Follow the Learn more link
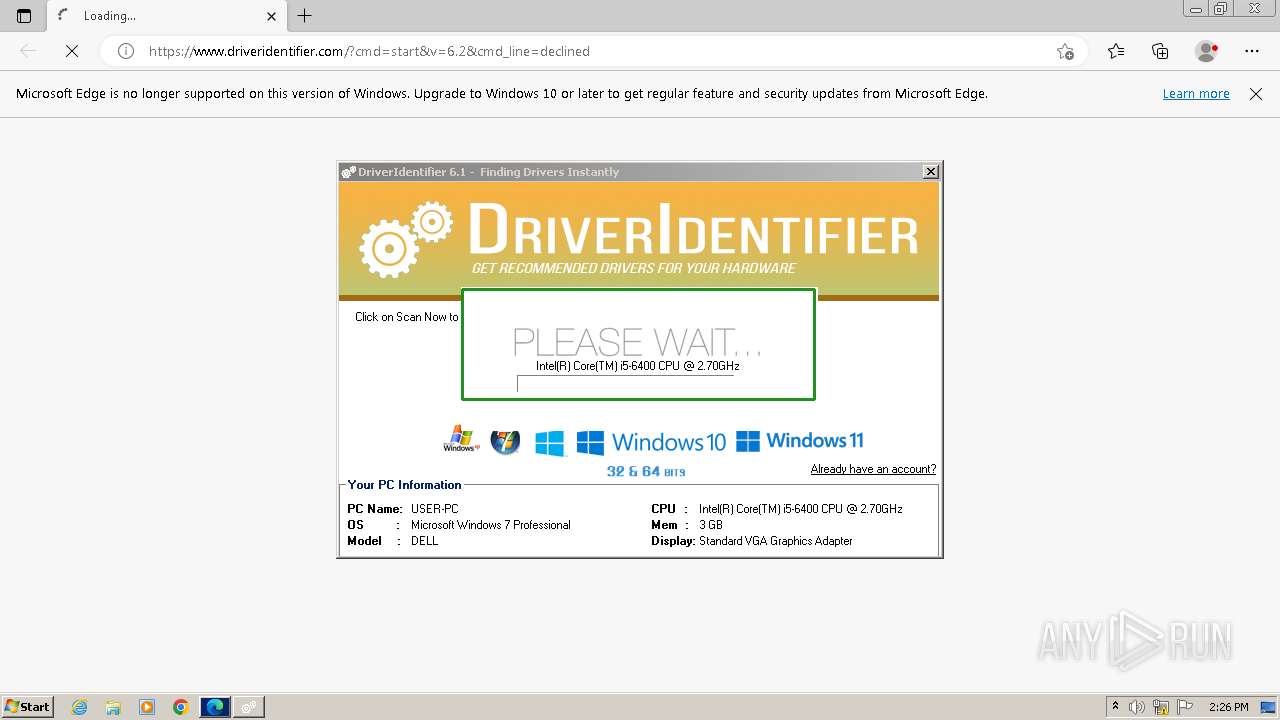The image size is (1280, 720). tap(1196, 94)
